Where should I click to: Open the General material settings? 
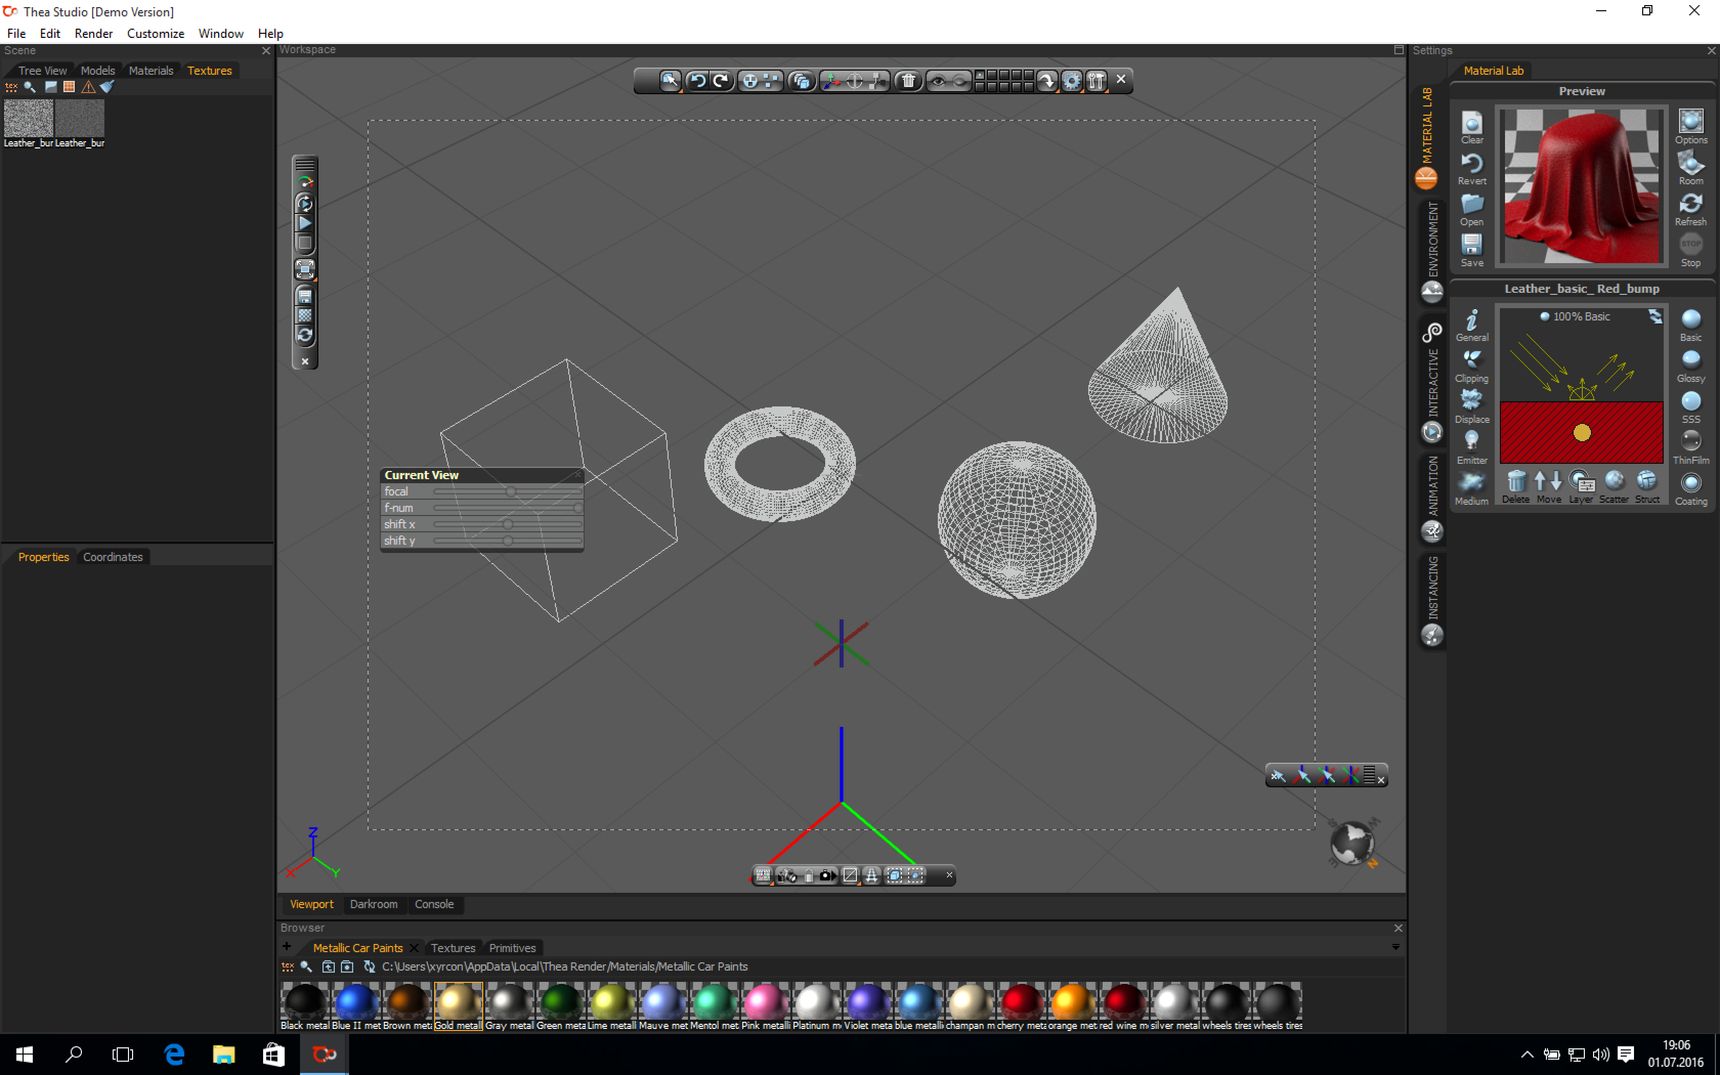point(1472,325)
